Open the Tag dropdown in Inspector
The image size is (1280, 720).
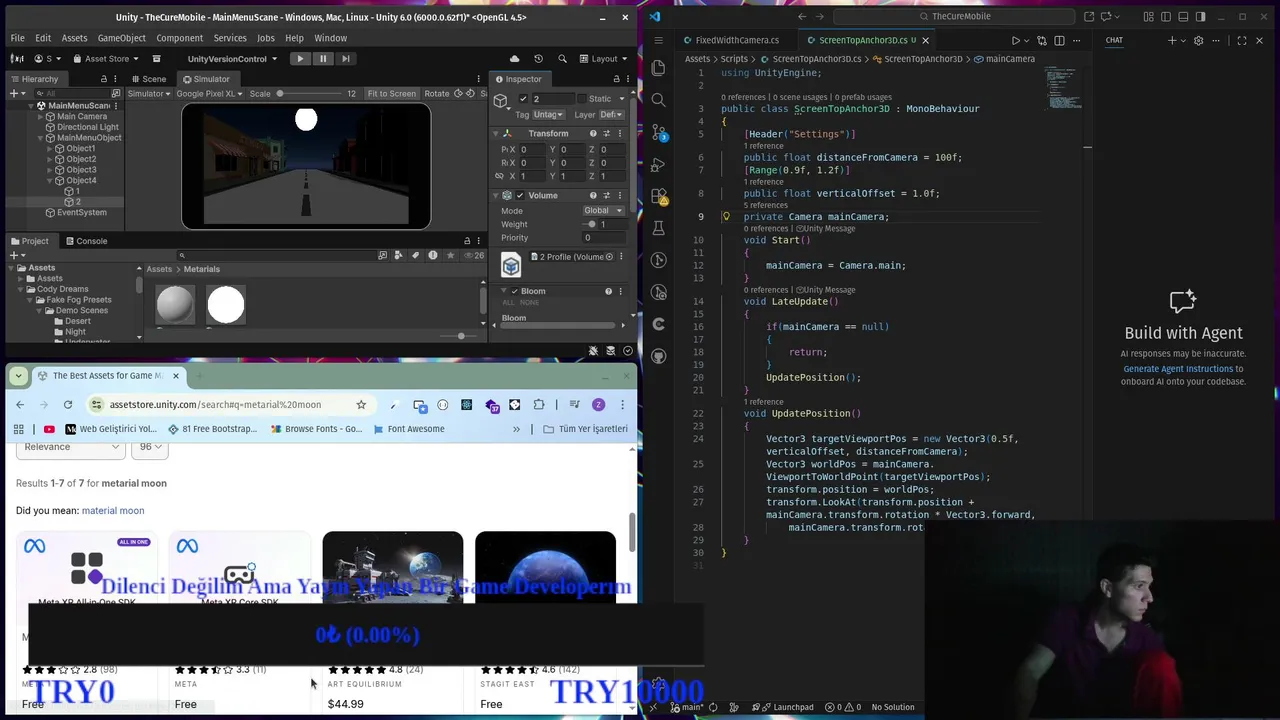[x=549, y=115]
